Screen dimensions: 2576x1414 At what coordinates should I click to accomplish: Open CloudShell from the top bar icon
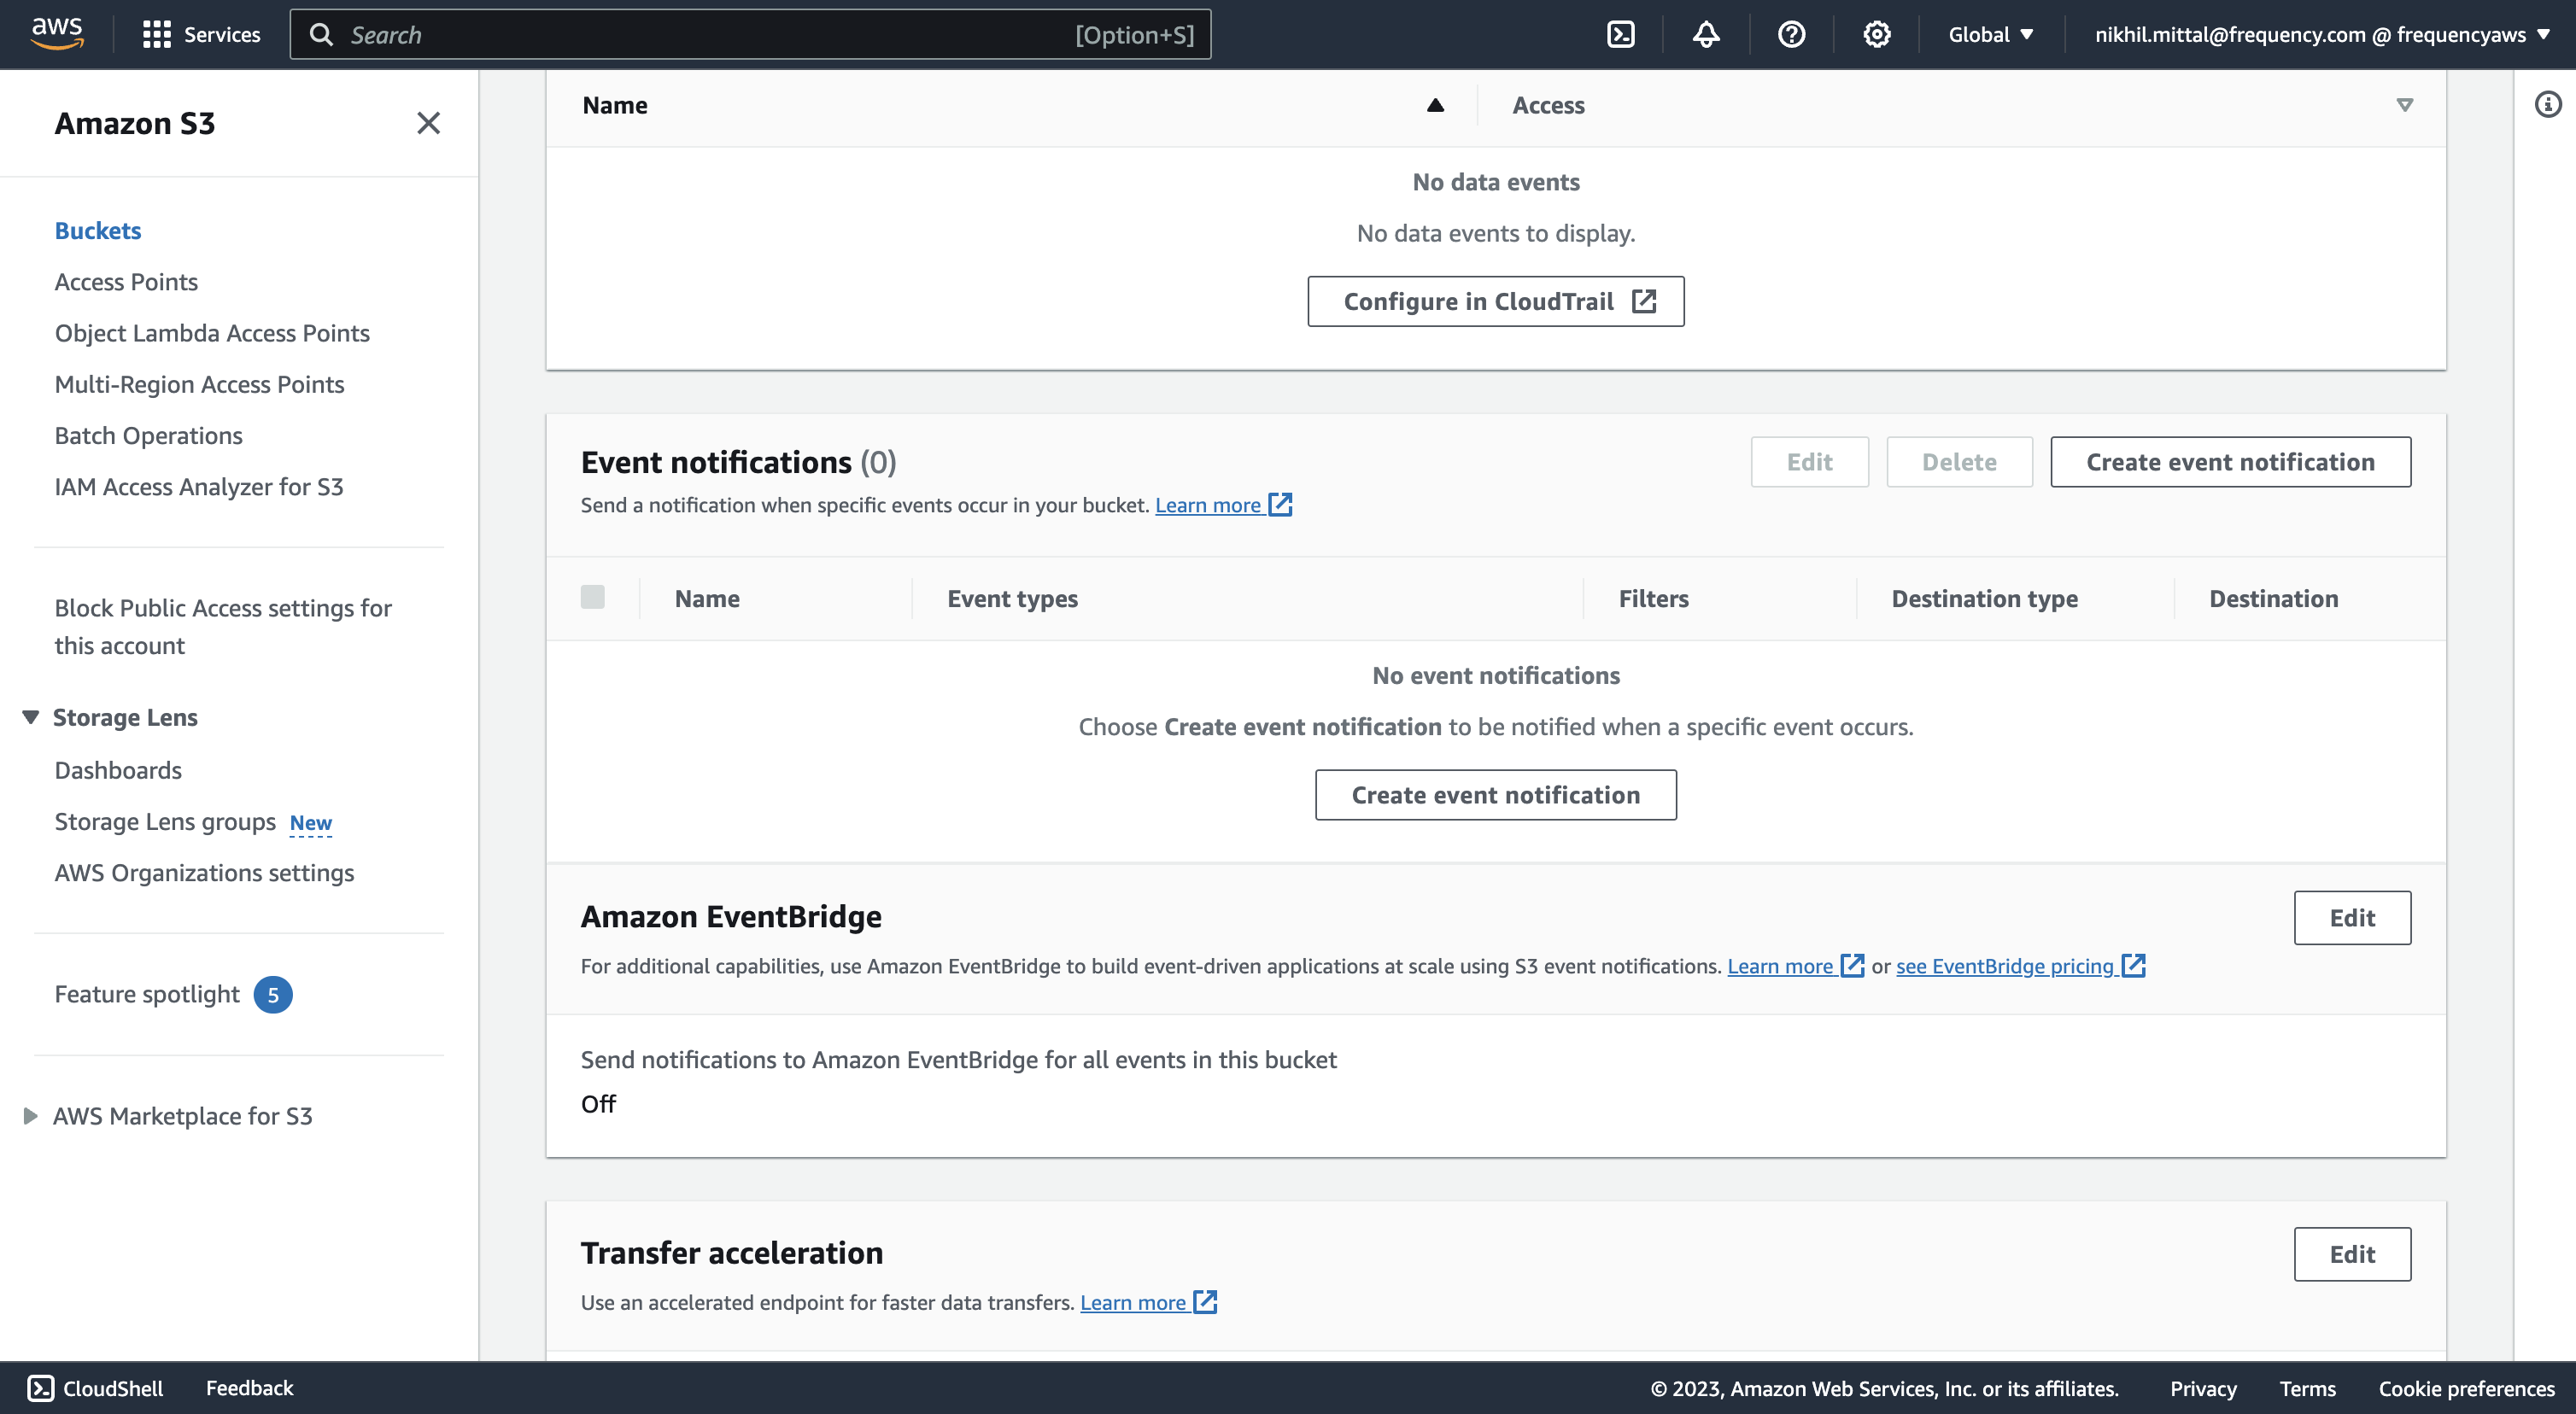1620,35
